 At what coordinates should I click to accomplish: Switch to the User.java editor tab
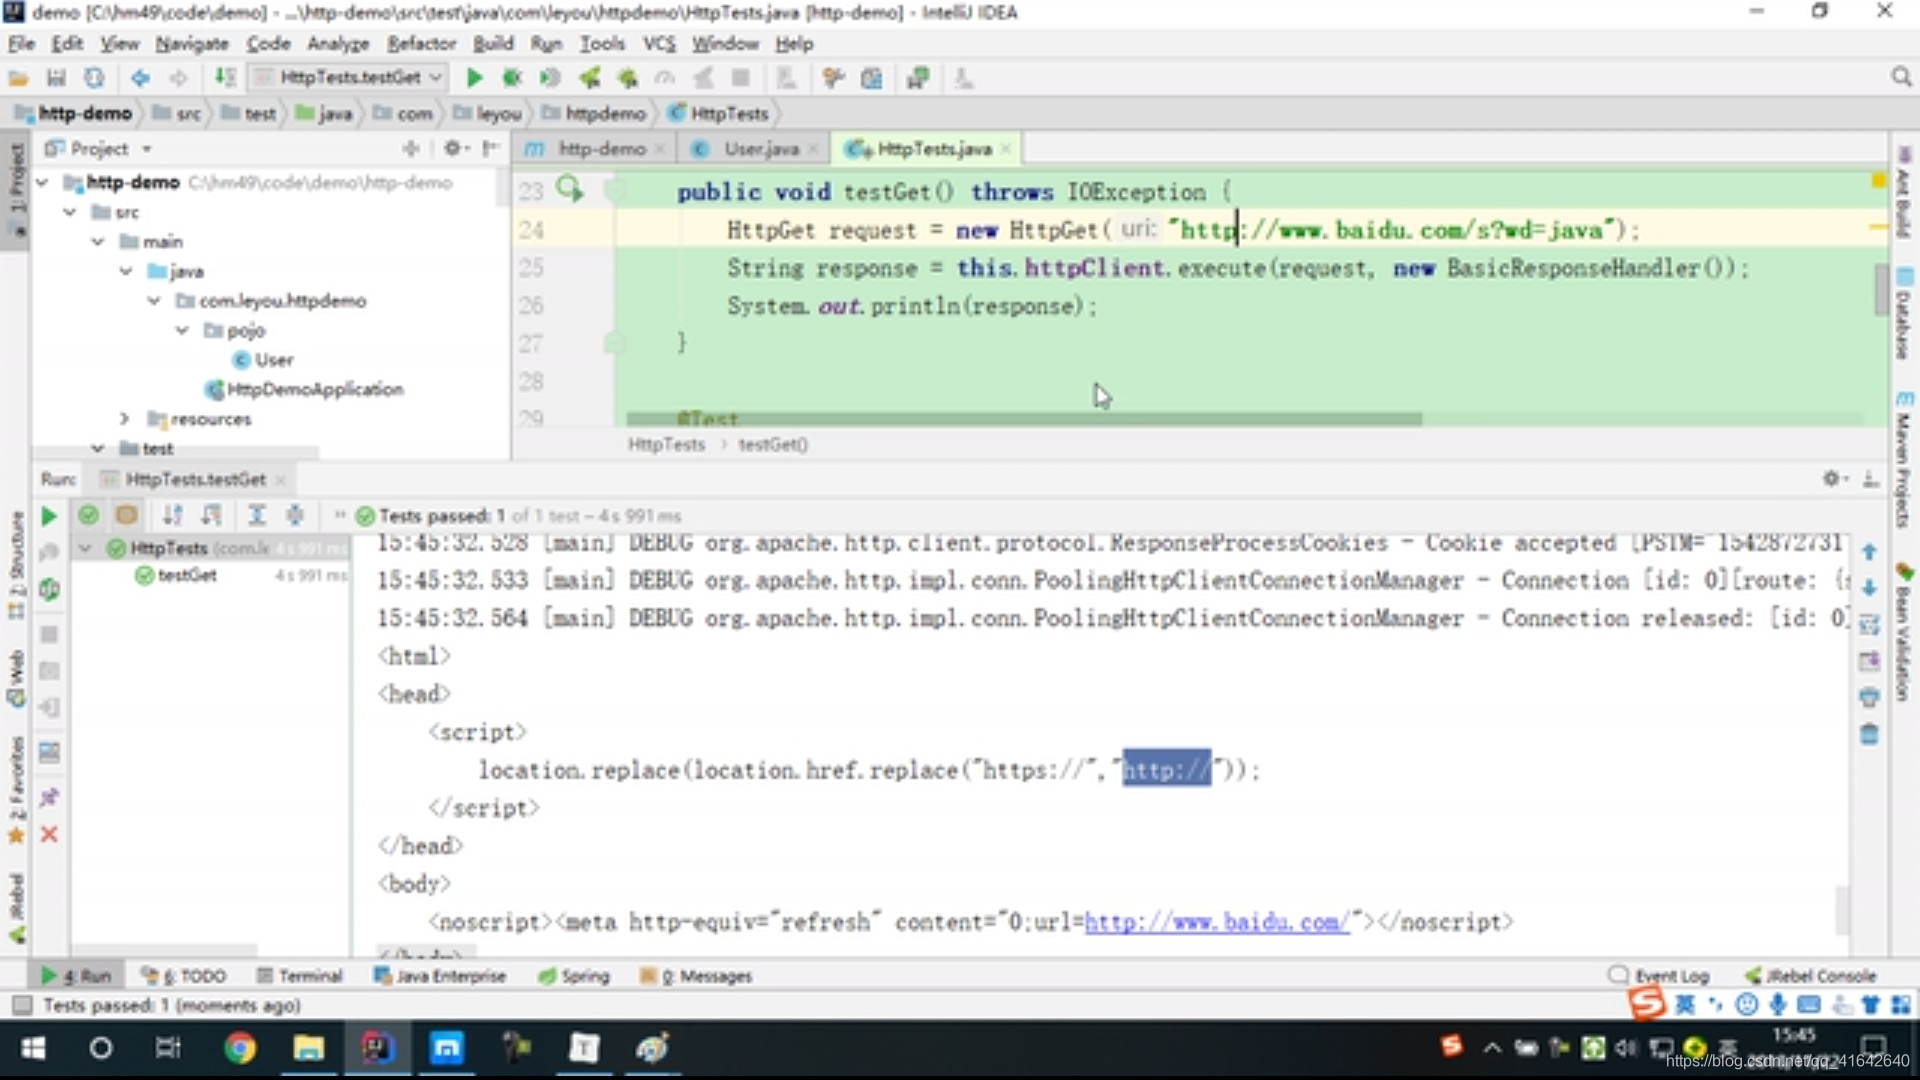(x=752, y=148)
